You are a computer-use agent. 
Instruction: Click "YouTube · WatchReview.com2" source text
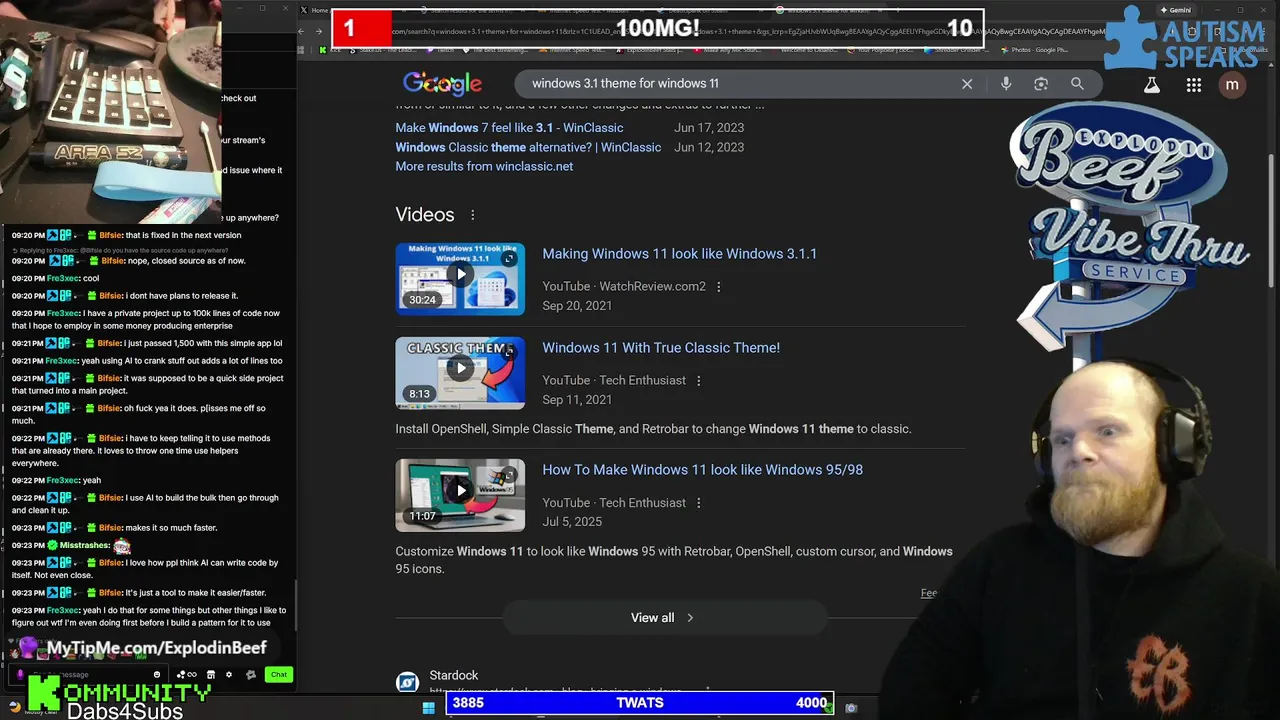click(x=624, y=287)
